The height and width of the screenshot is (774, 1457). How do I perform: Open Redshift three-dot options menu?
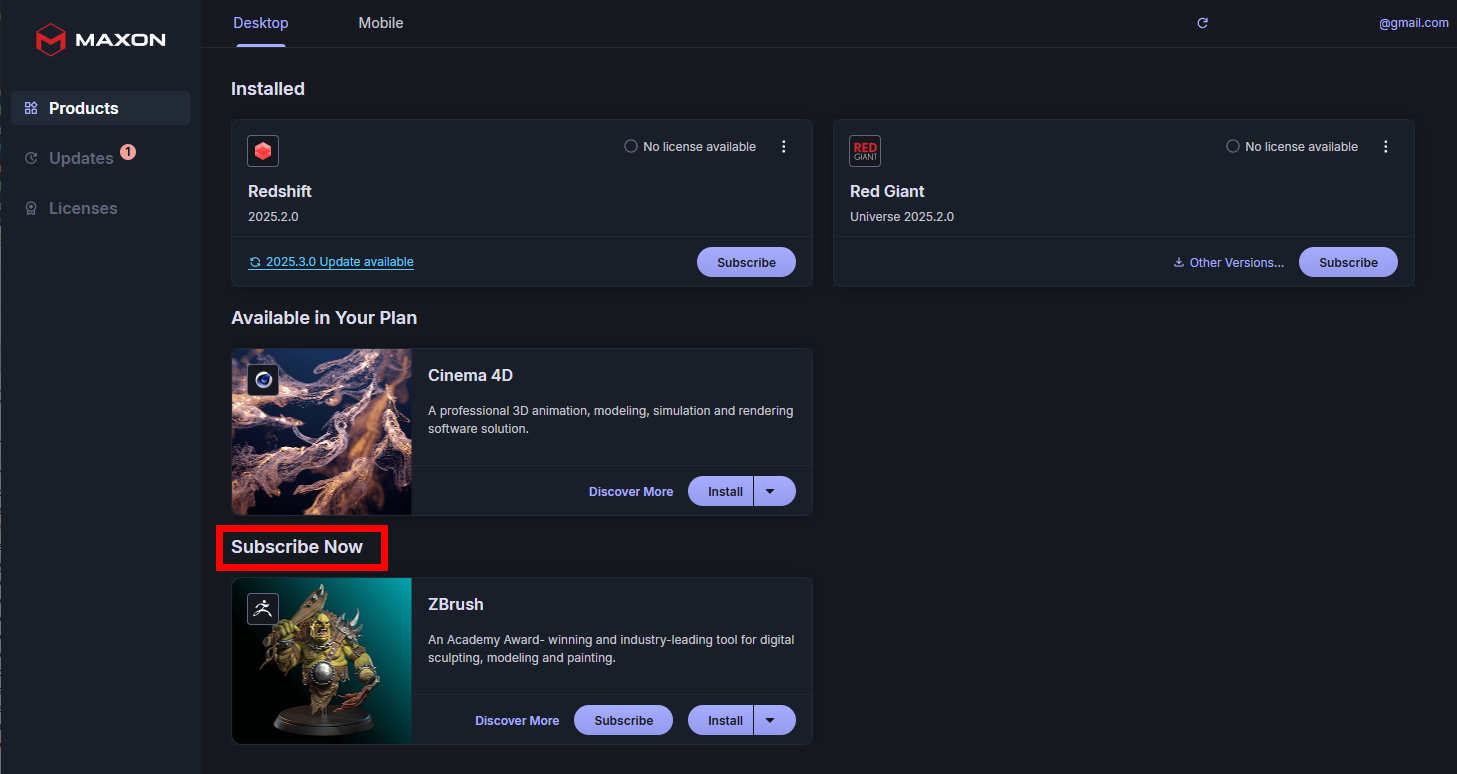click(784, 147)
